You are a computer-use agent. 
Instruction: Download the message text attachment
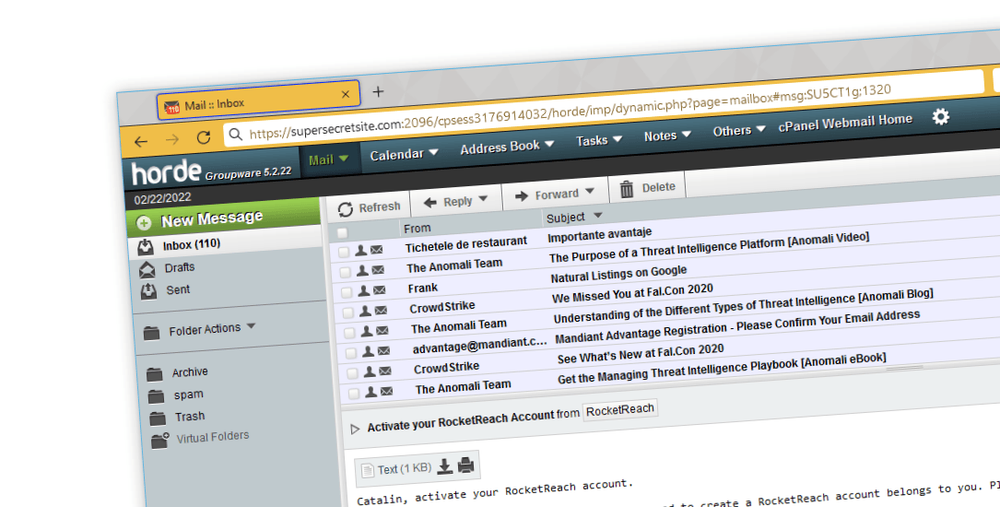(x=445, y=465)
